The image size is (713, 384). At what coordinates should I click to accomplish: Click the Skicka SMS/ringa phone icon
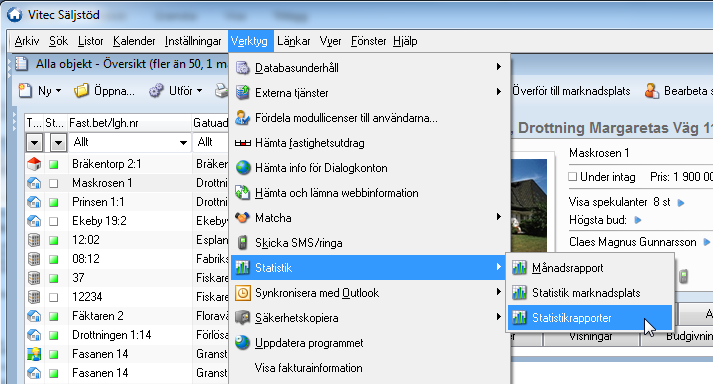[243, 243]
